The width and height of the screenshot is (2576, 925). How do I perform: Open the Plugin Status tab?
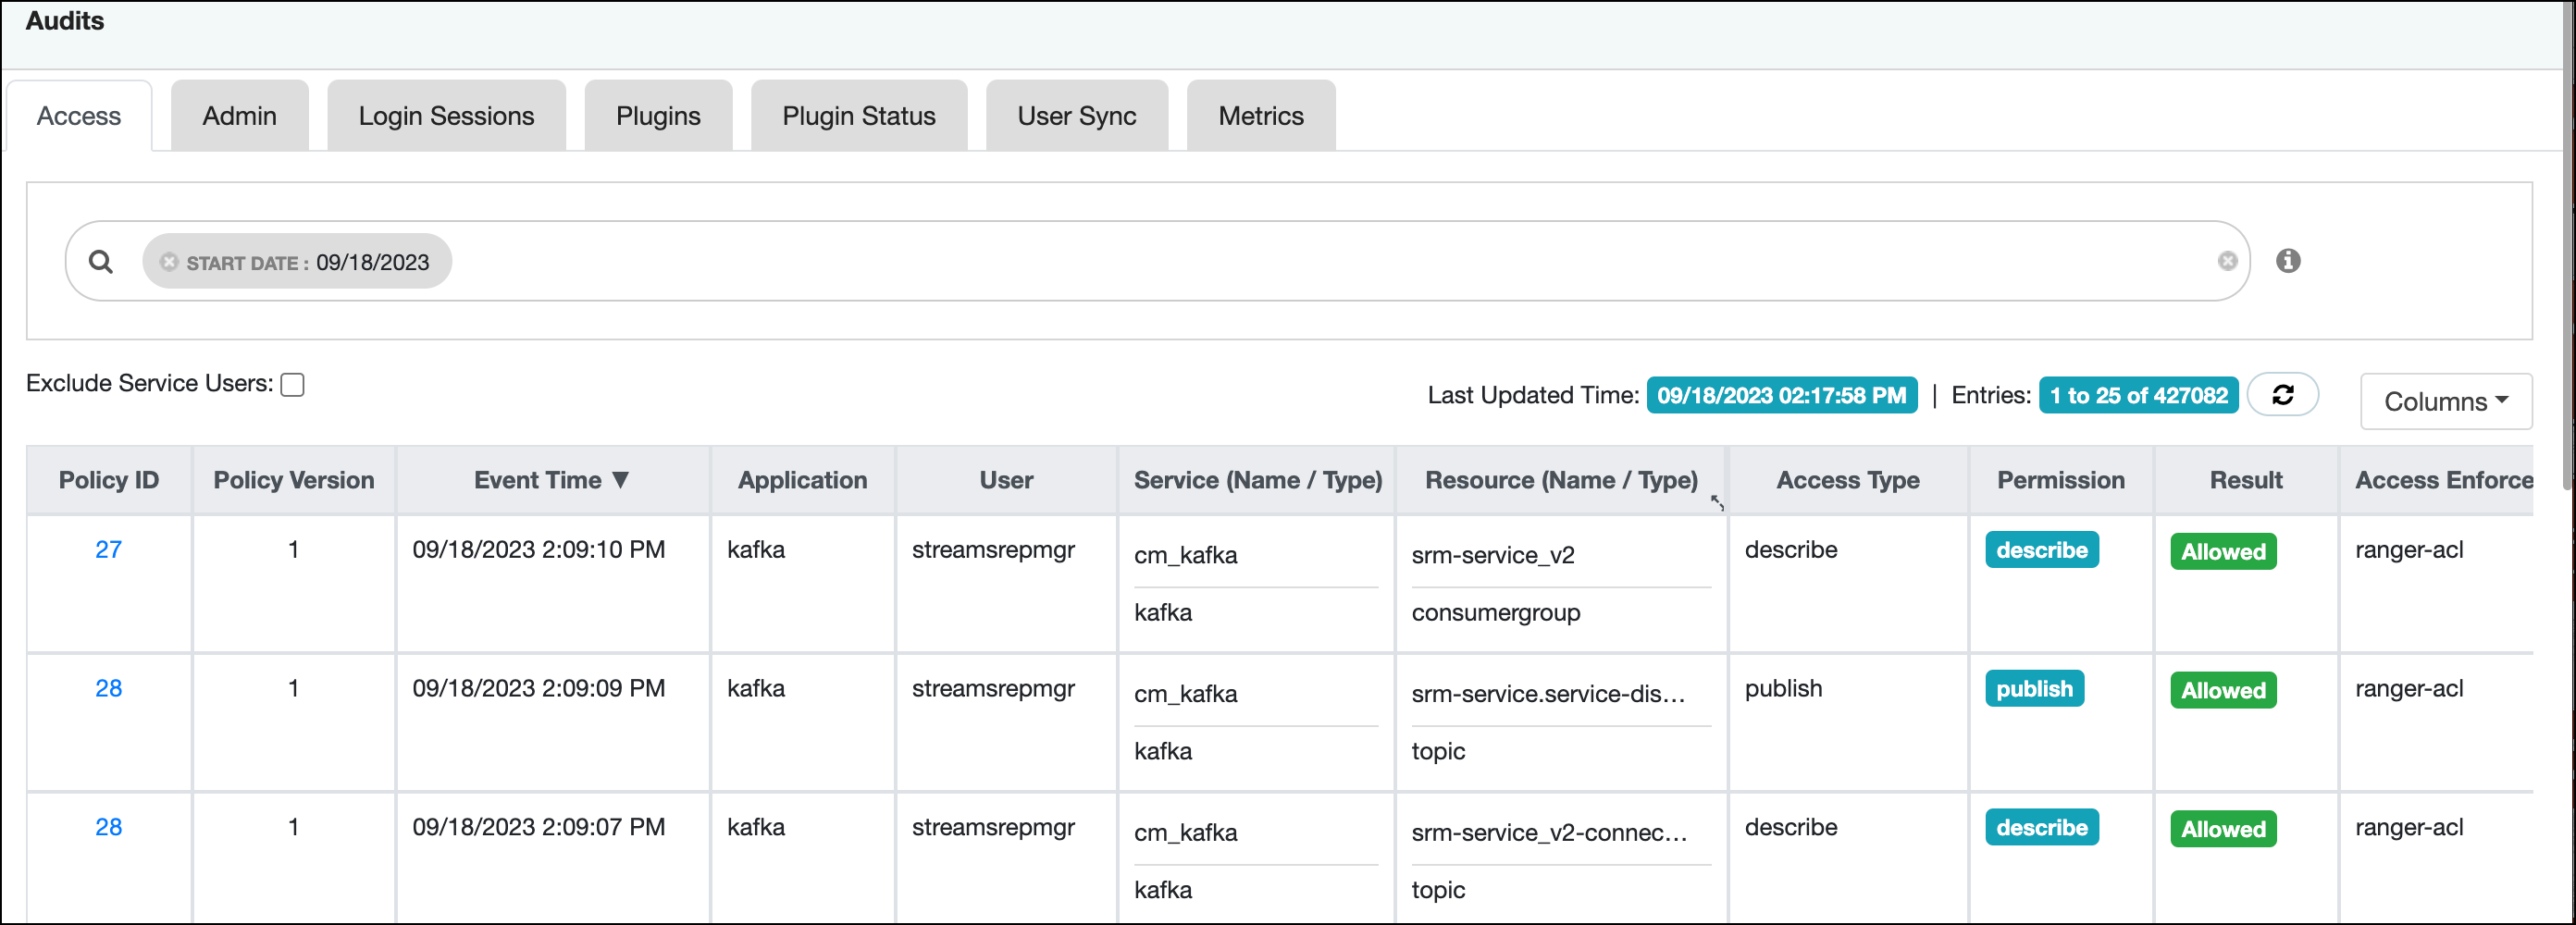point(858,115)
